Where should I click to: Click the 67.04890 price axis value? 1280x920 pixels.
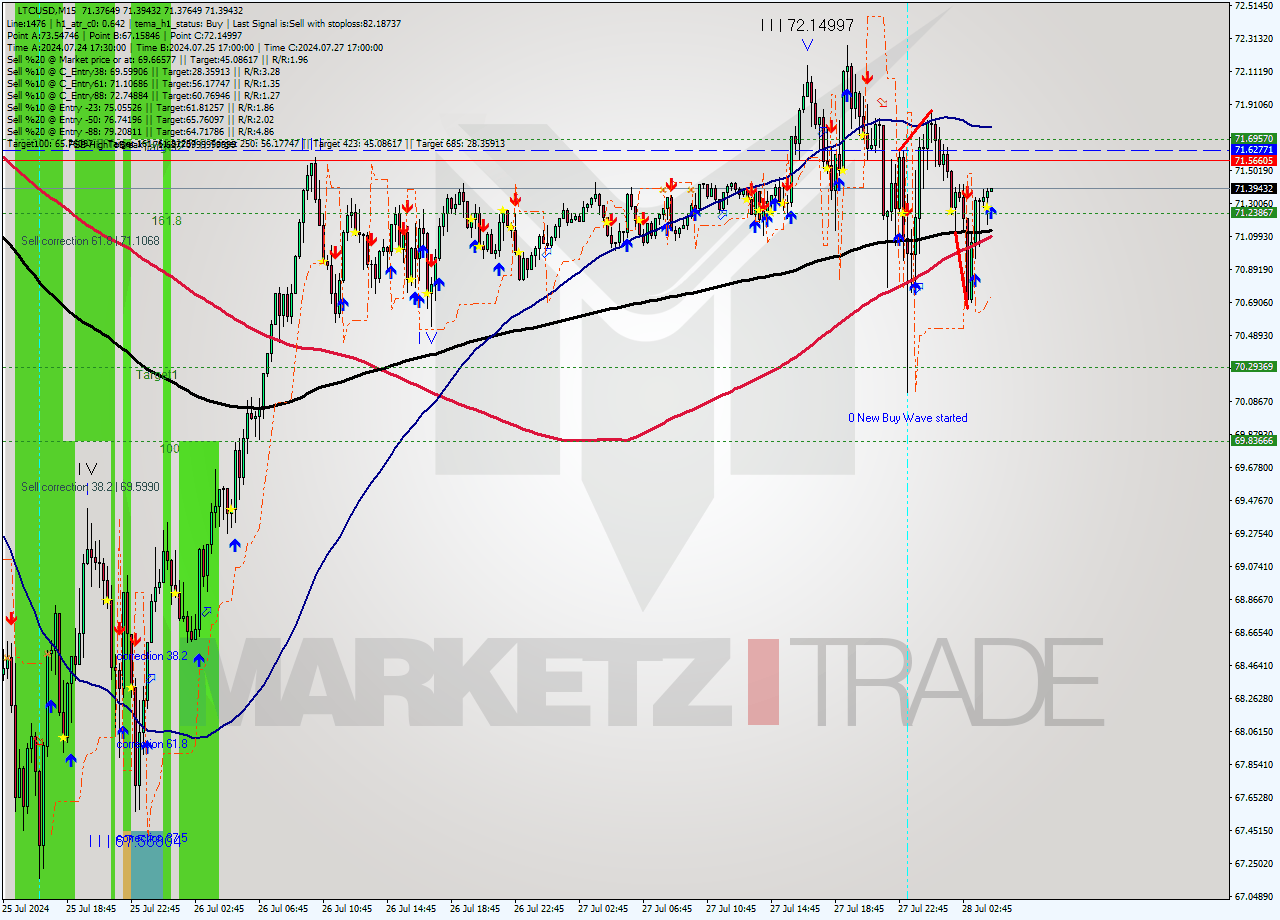pyautogui.click(x=1253, y=896)
